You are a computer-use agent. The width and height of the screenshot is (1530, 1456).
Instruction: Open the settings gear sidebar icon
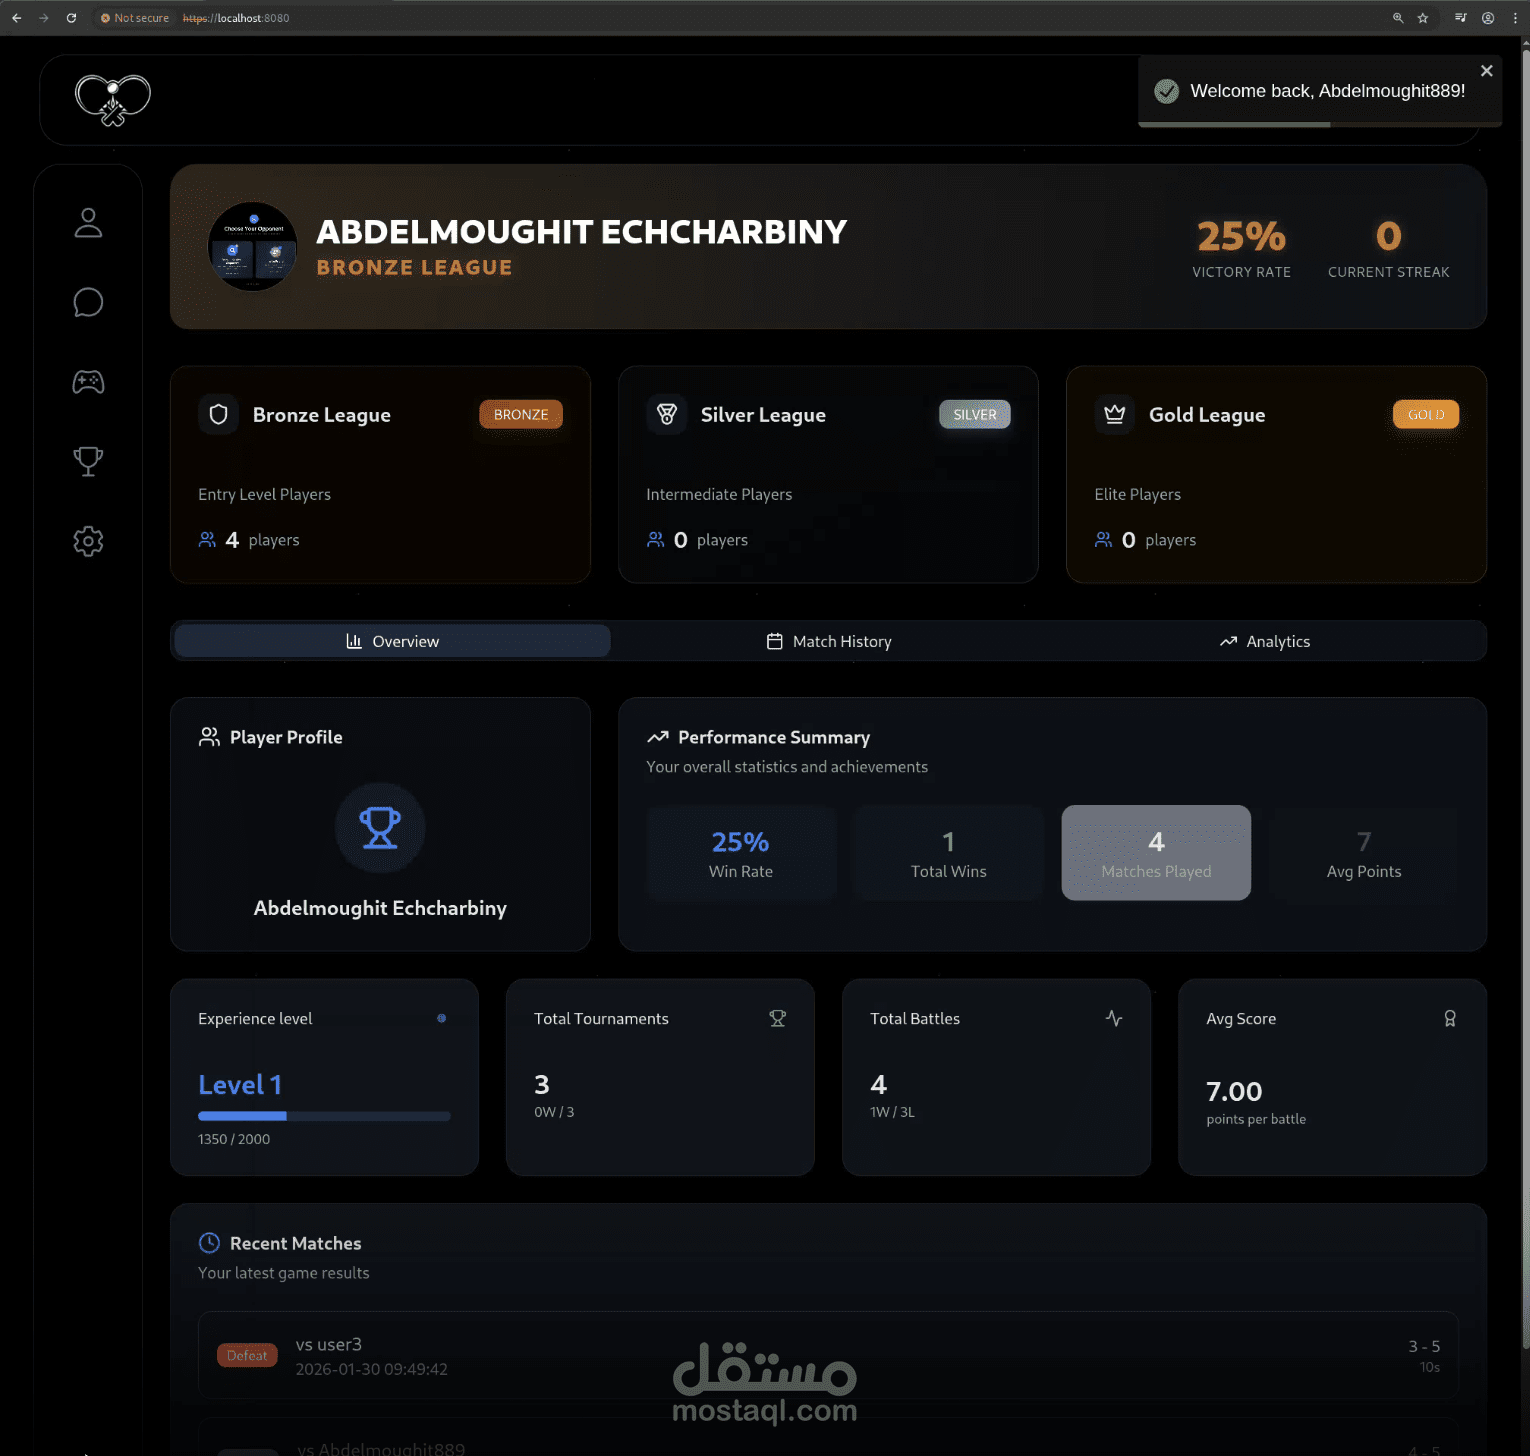88,541
